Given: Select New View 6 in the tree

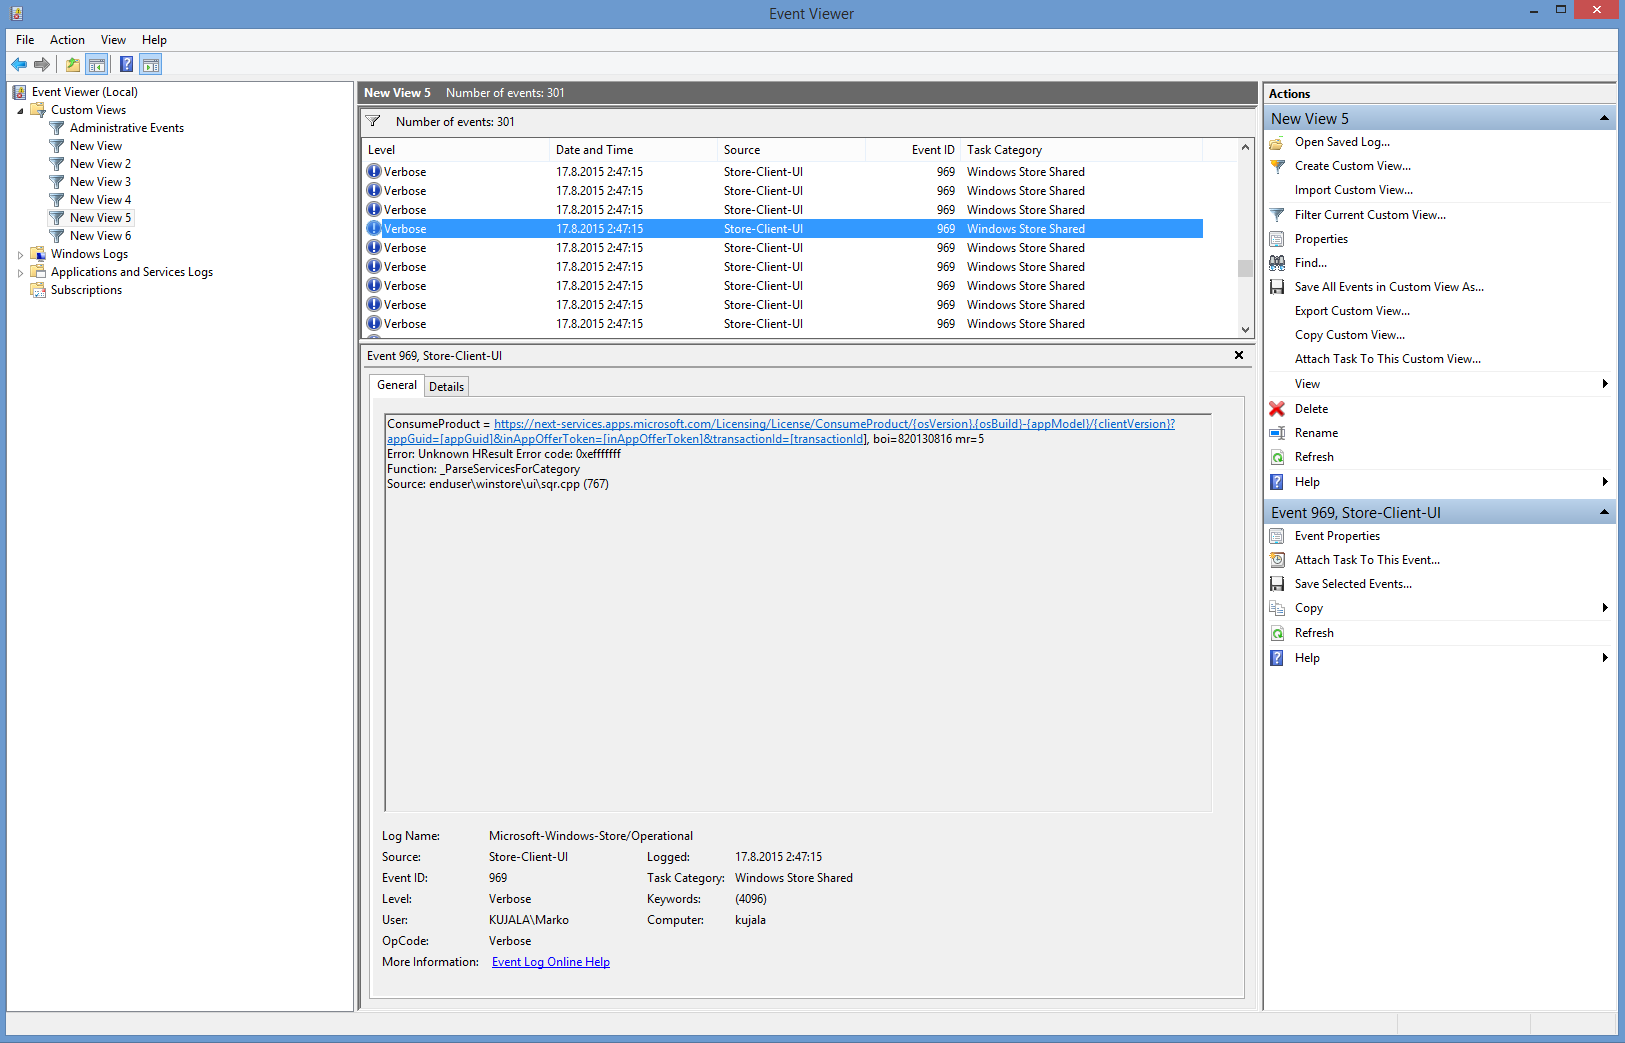Looking at the screenshot, I should click(100, 236).
